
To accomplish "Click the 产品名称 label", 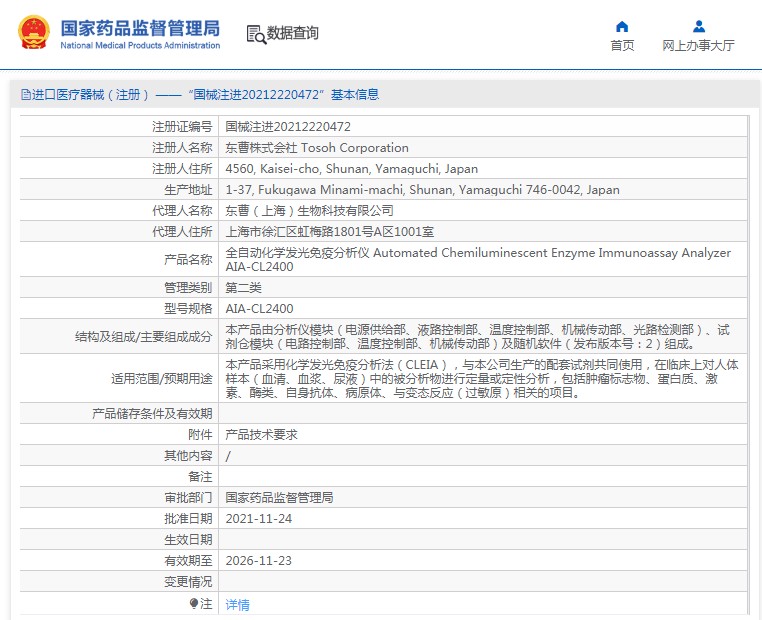I will (188, 259).
